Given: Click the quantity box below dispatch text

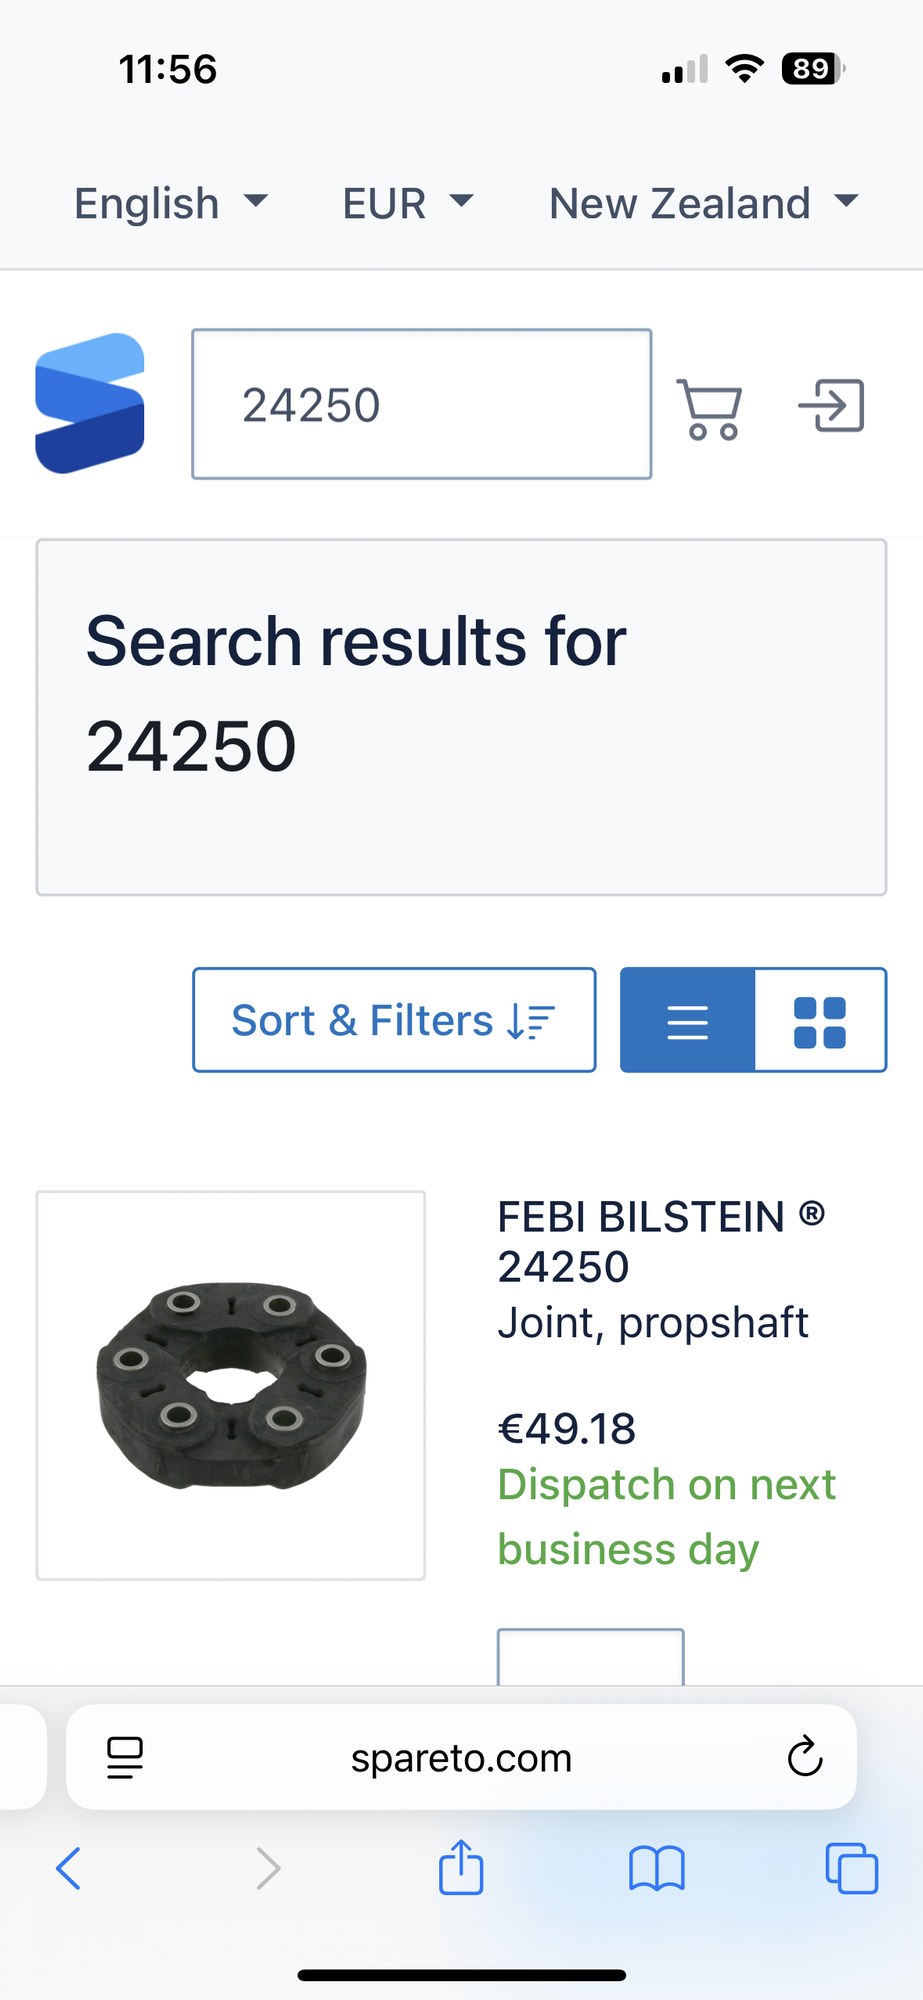Looking at the screenshot, I should [x=591, y=1657].
